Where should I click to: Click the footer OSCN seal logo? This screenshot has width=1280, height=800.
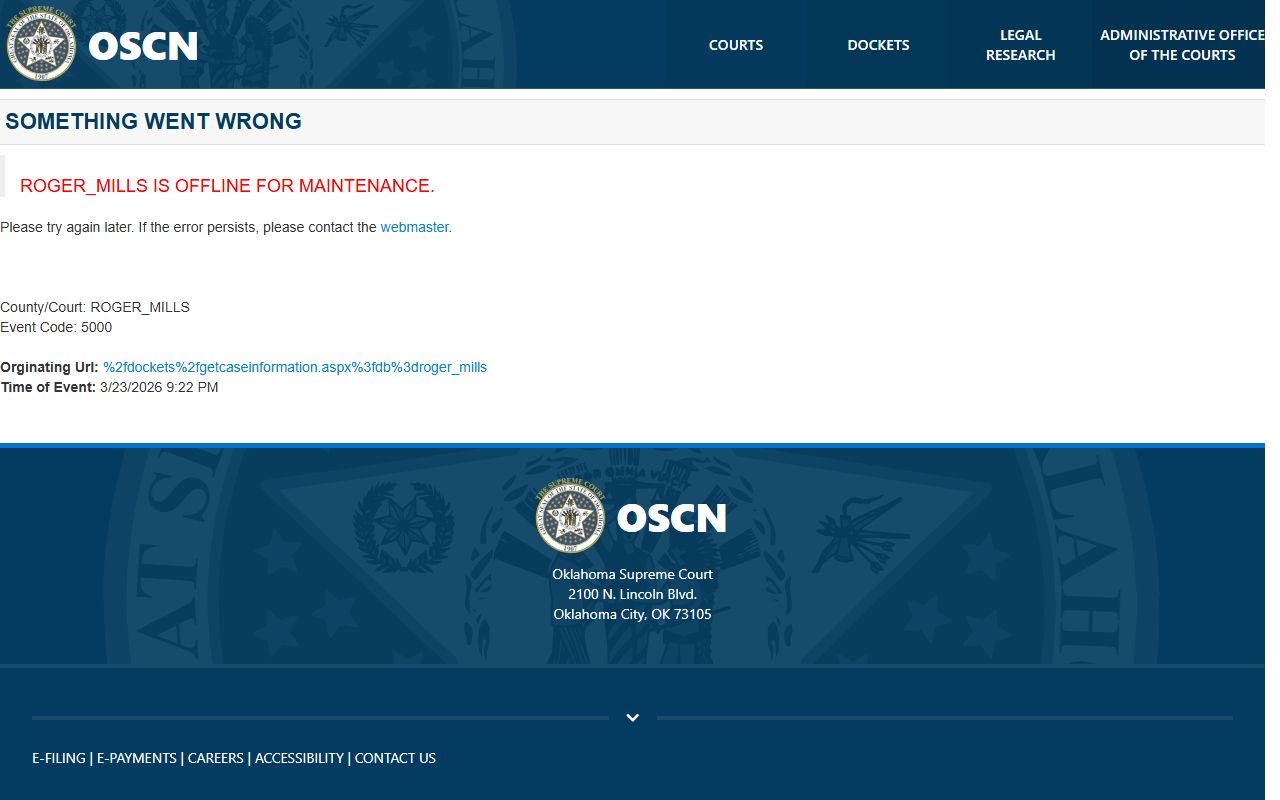coord(572,517)
